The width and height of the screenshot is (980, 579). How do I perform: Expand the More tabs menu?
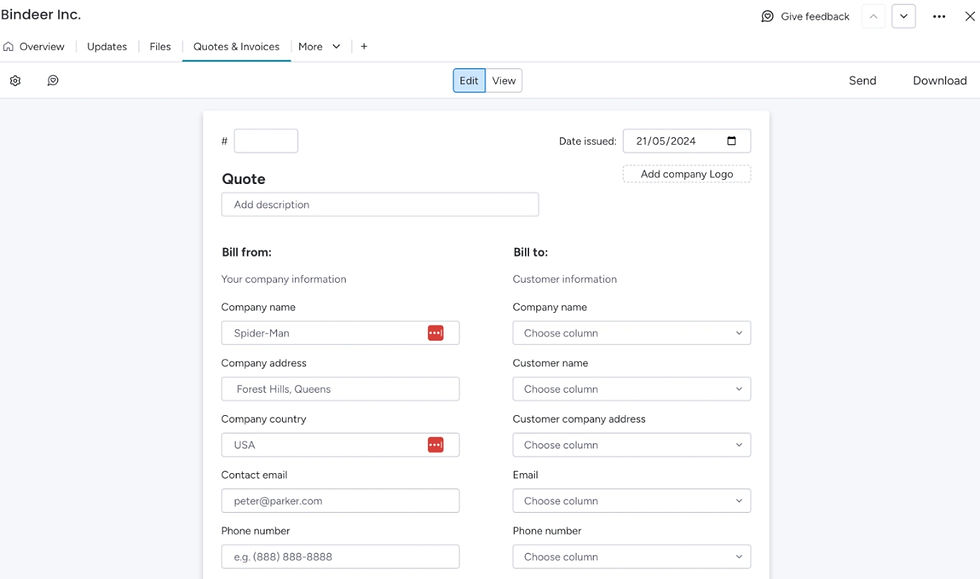[319, 46]
